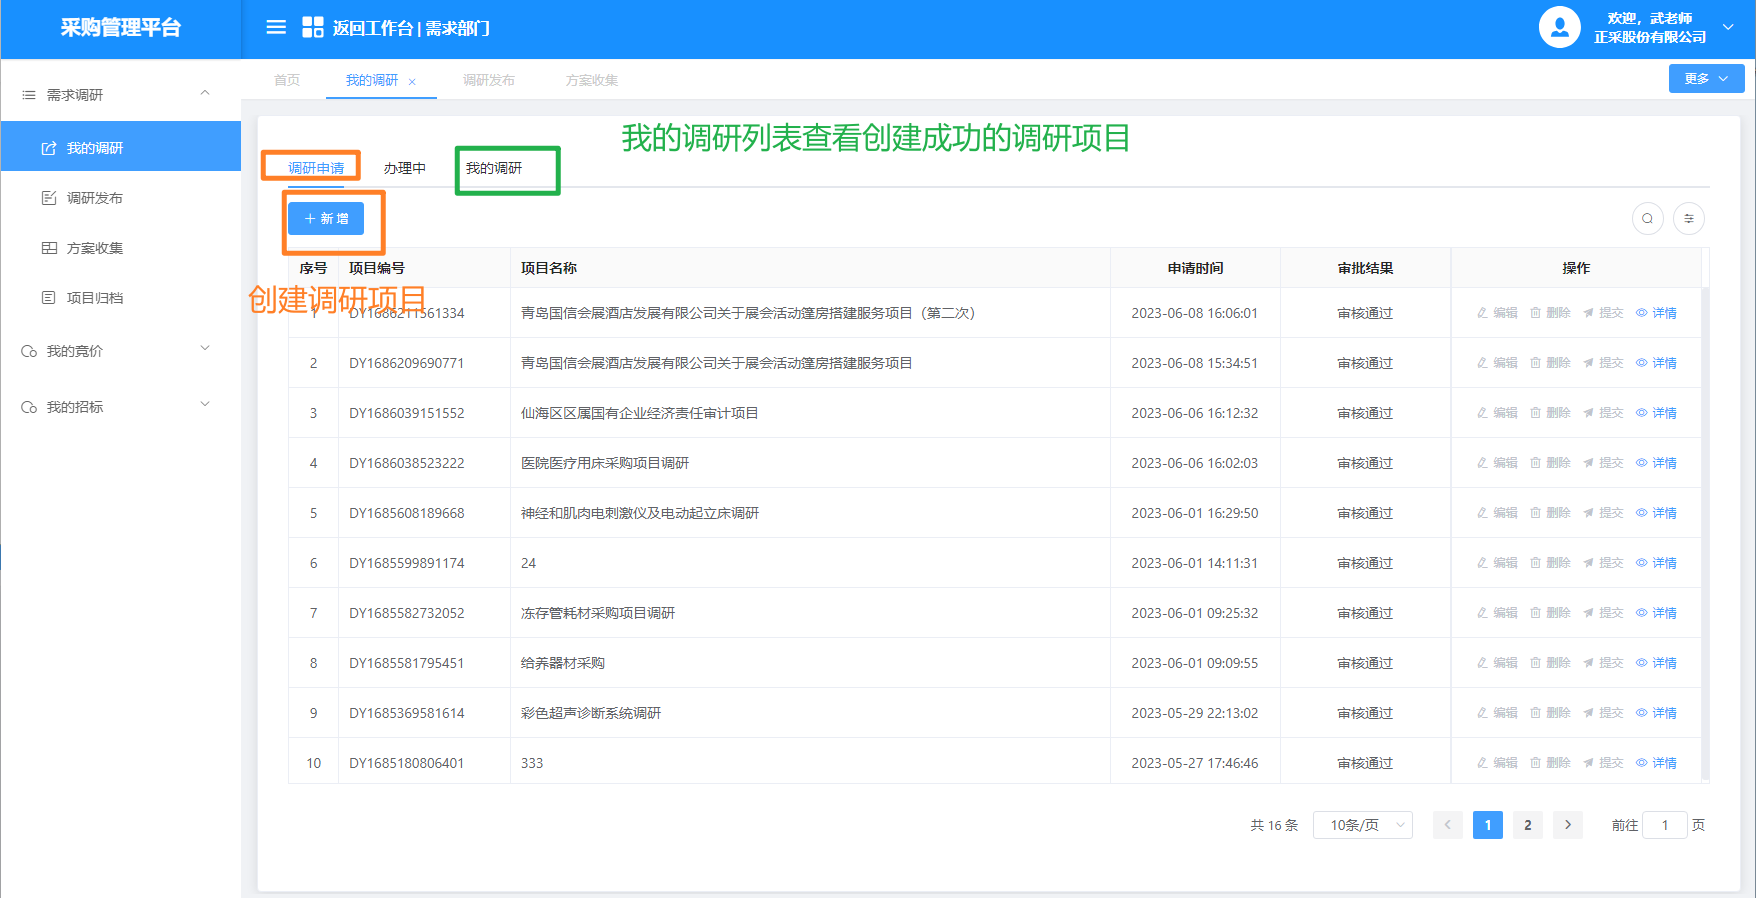Viewport: 1756px width, 898px height.
Task: Open the search icon above the table
Action: tap(1647, 219)
